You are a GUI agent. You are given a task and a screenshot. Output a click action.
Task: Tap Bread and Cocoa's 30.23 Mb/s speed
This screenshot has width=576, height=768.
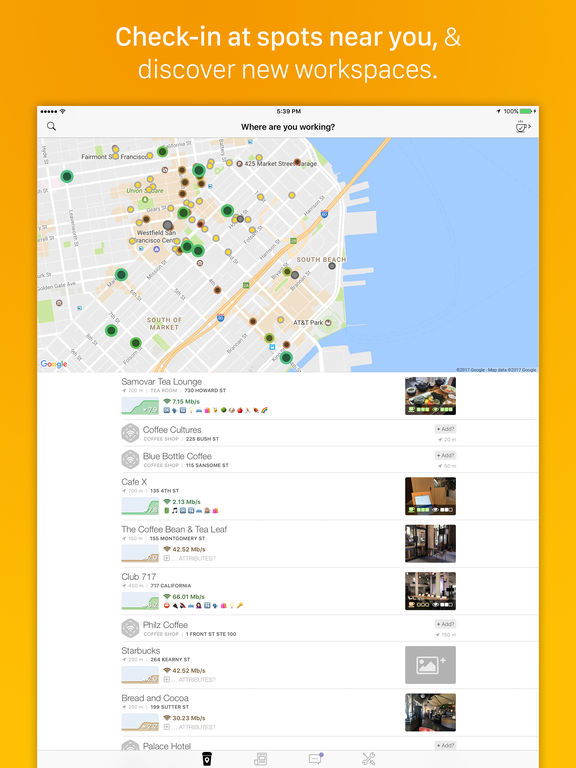click(x=184, y=718)
